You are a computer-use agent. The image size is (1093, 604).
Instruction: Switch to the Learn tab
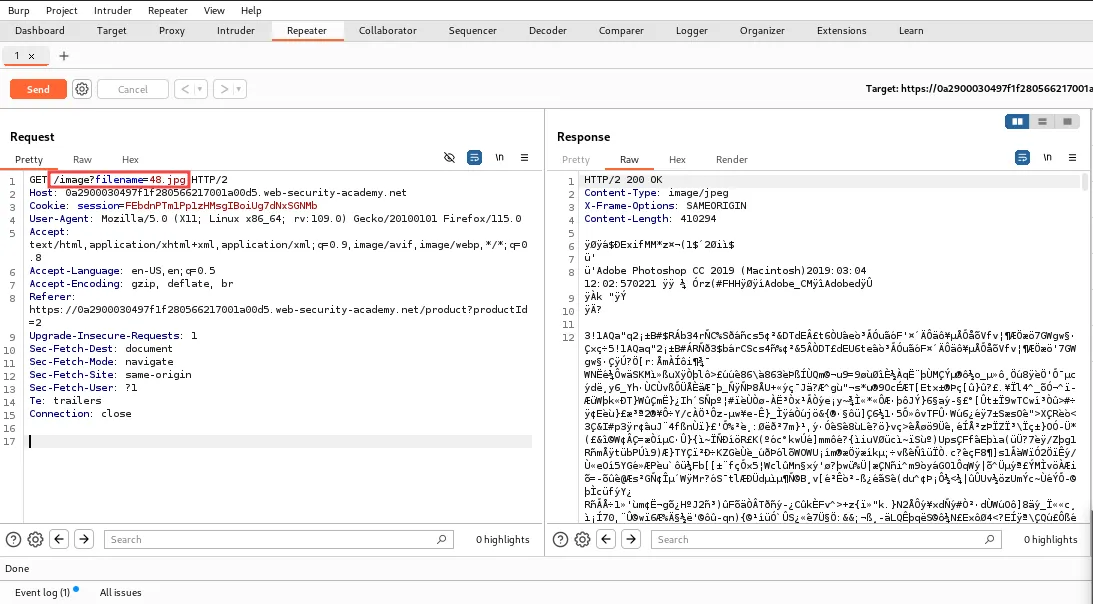tap(910, 31)
